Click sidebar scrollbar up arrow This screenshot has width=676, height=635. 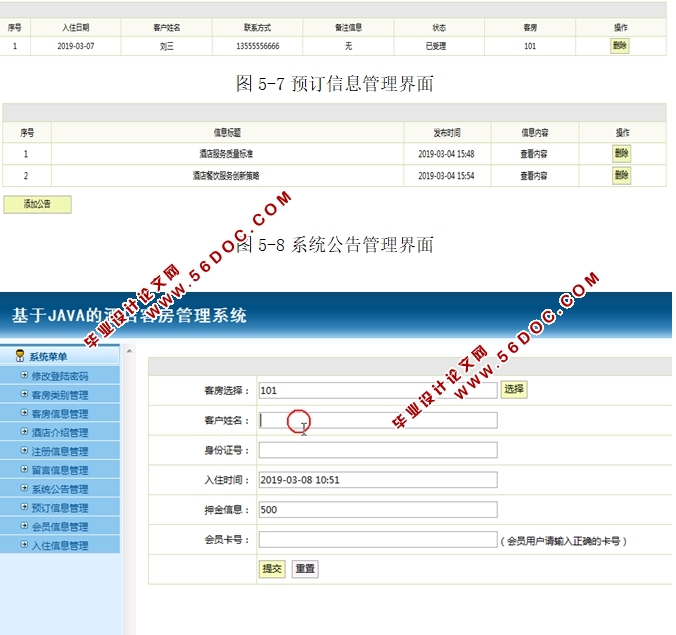pyautogui.click(x=129, y=351)
